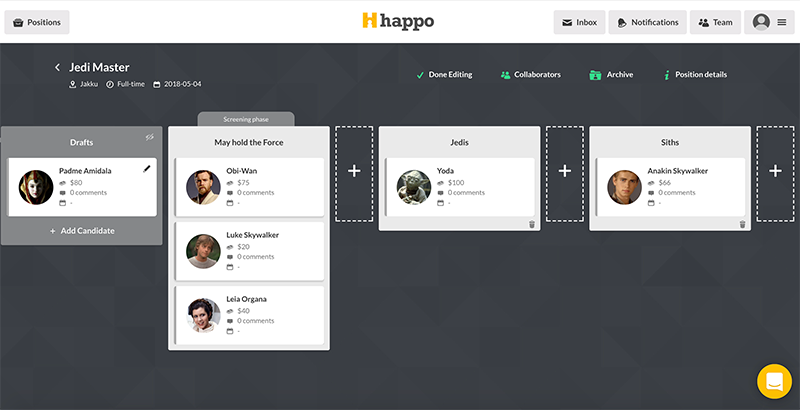Toggle visibility of the Drafts column

point(149,138)
